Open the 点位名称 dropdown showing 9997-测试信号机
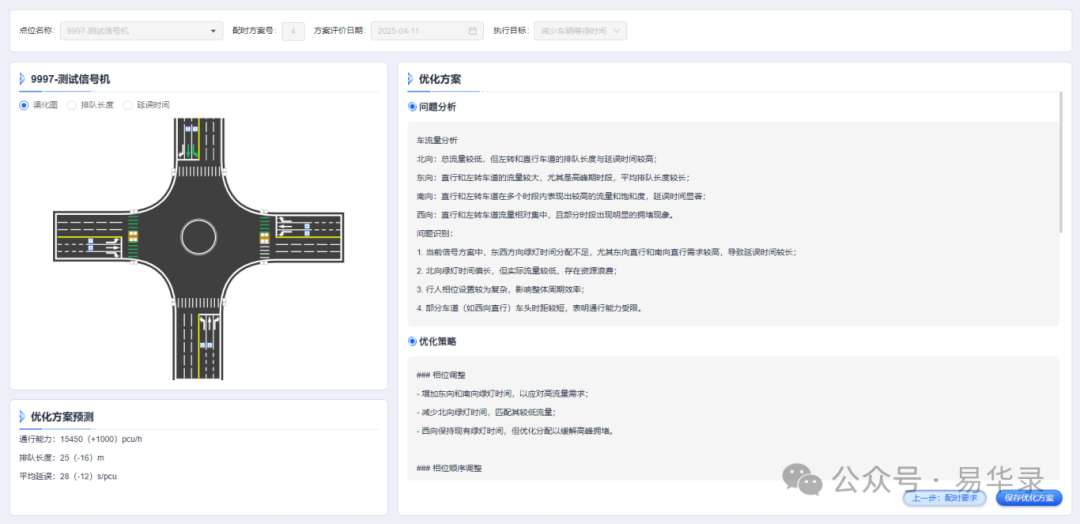Viewport: 1080px width, 524px height. tap(141, 31)
